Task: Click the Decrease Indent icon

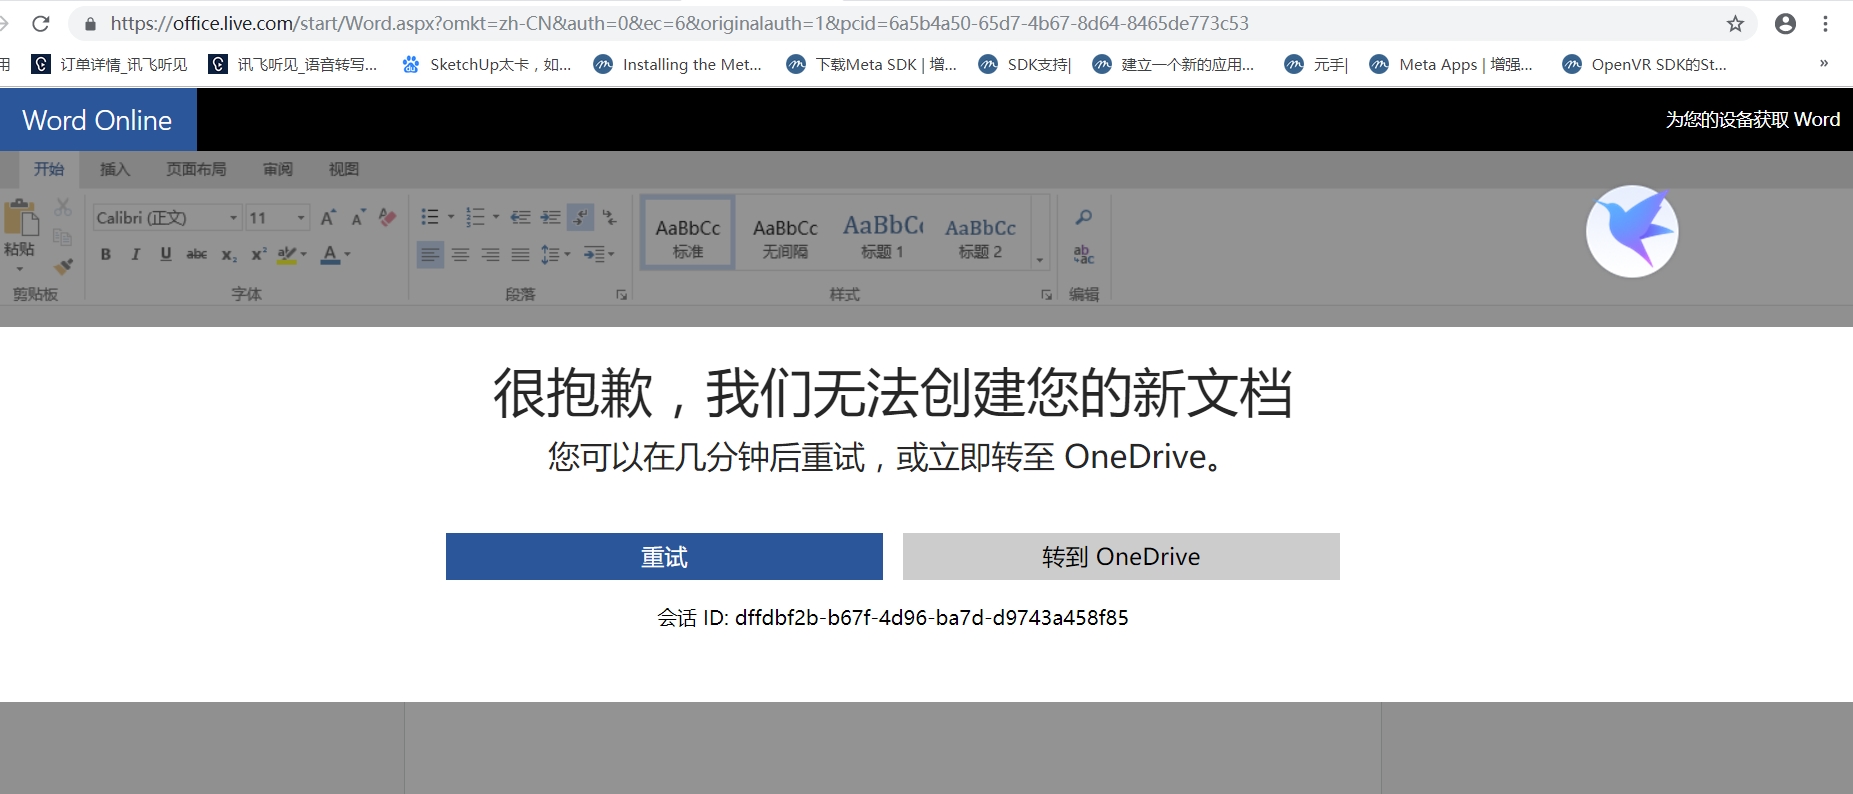Action: pos(520,217)
